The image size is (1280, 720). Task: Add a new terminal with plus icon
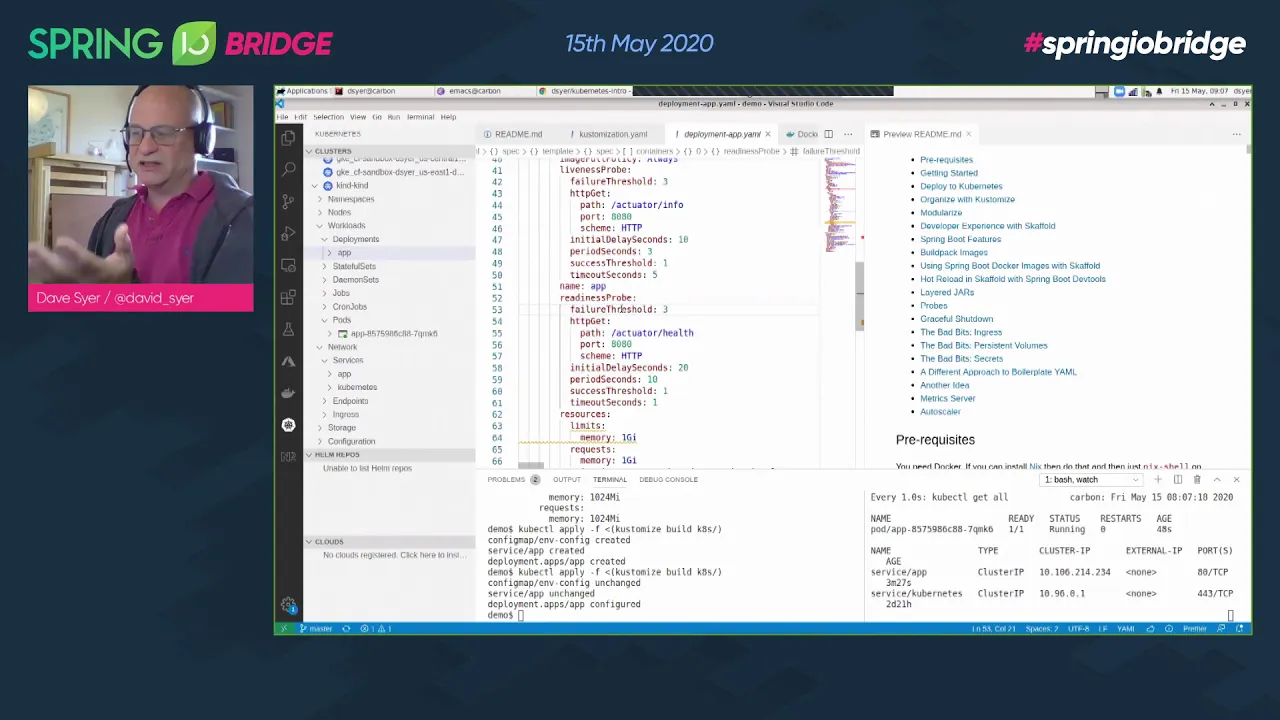(x=1157, y=480)
